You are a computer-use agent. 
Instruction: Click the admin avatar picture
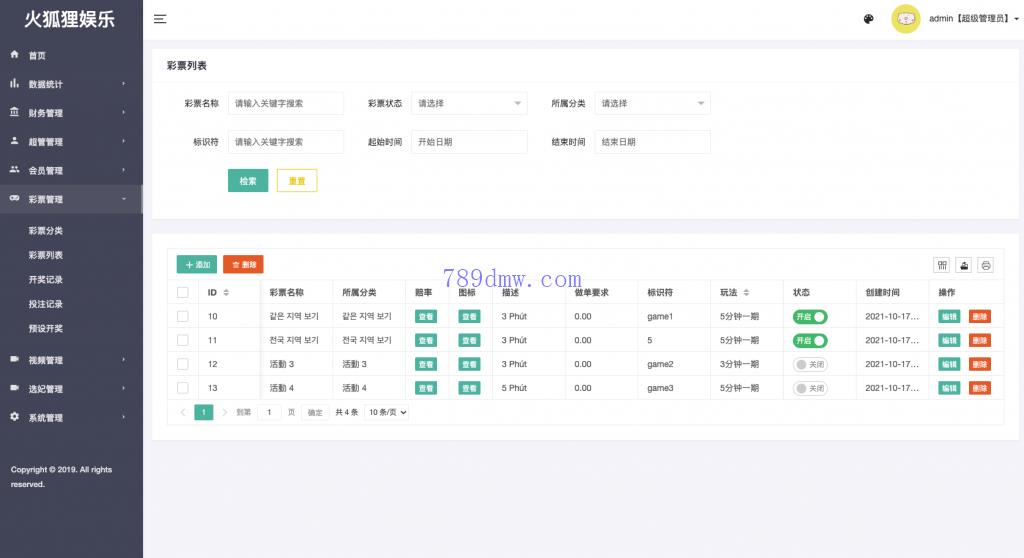tap(905, 19)
